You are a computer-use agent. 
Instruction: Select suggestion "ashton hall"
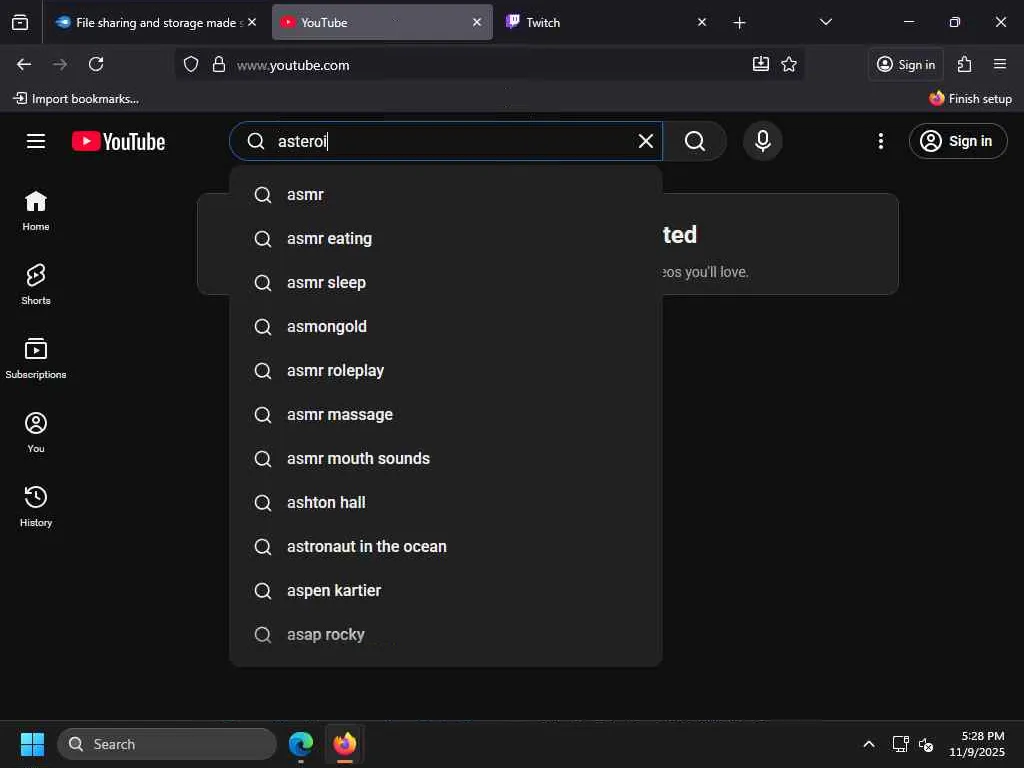point(446,502)
